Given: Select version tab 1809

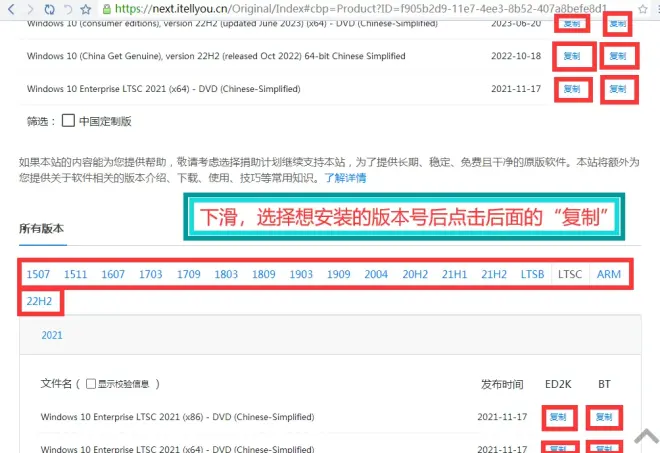Looking at the screenshot, I should pyautogui.click(x=263, y=274).
